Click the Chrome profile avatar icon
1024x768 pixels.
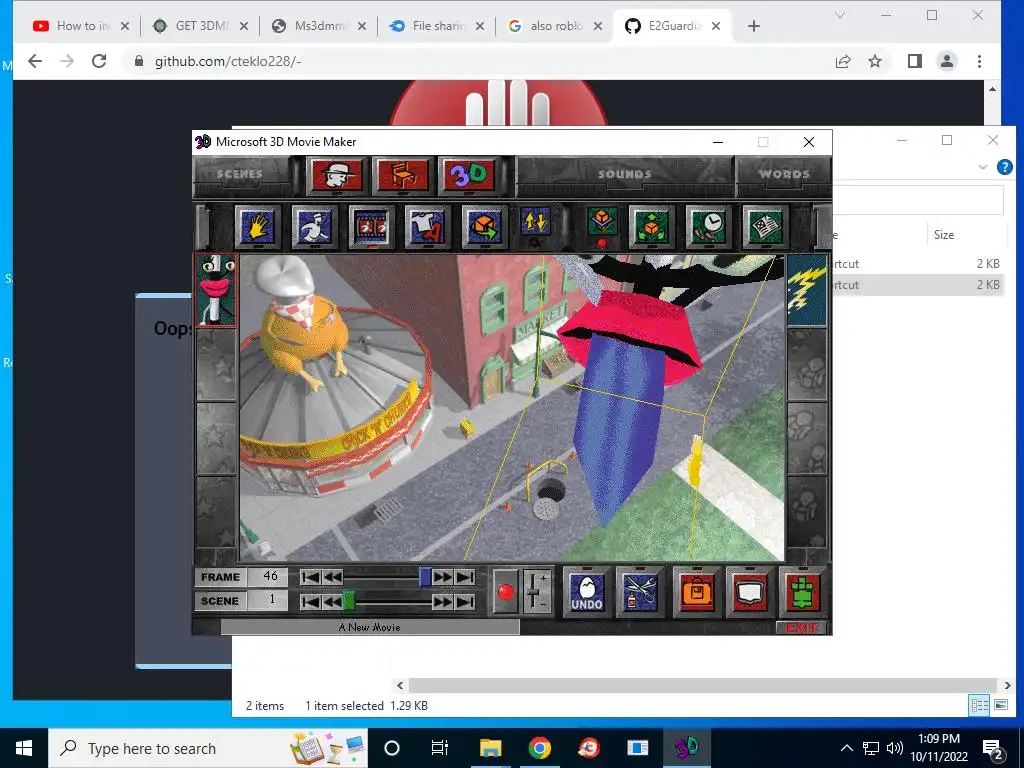(x=947, y=61)
